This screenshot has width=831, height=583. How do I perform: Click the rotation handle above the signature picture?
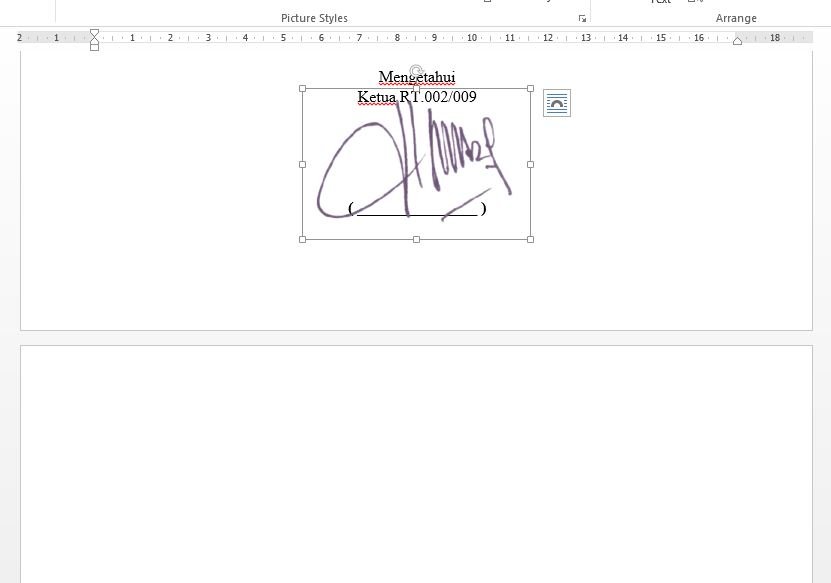pos(416,72)
